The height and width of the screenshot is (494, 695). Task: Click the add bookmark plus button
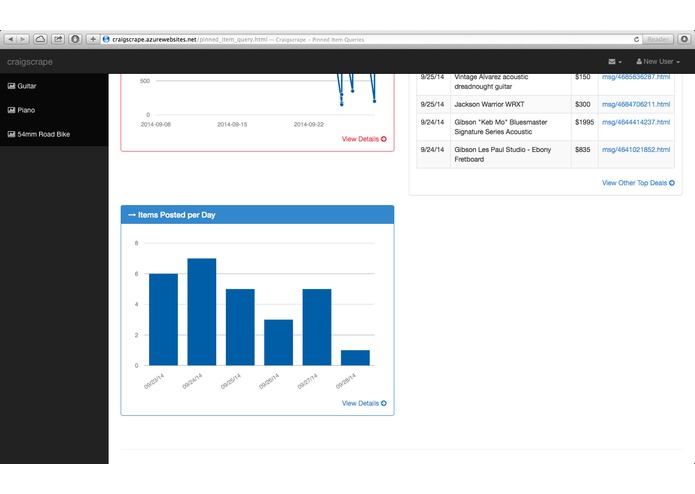(x=93, y=39)
